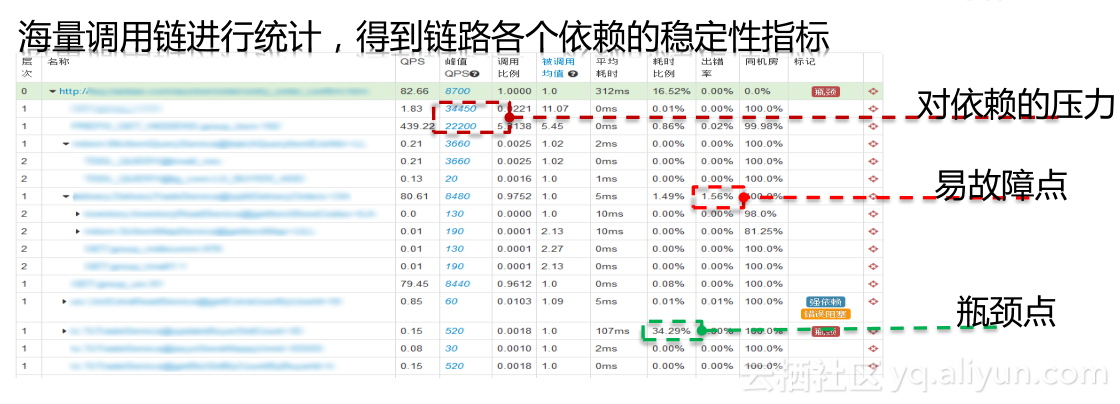Click the red action icon in the 2.27 row
The height and width of the screenshot is (404, 1120).
(873, 248)
